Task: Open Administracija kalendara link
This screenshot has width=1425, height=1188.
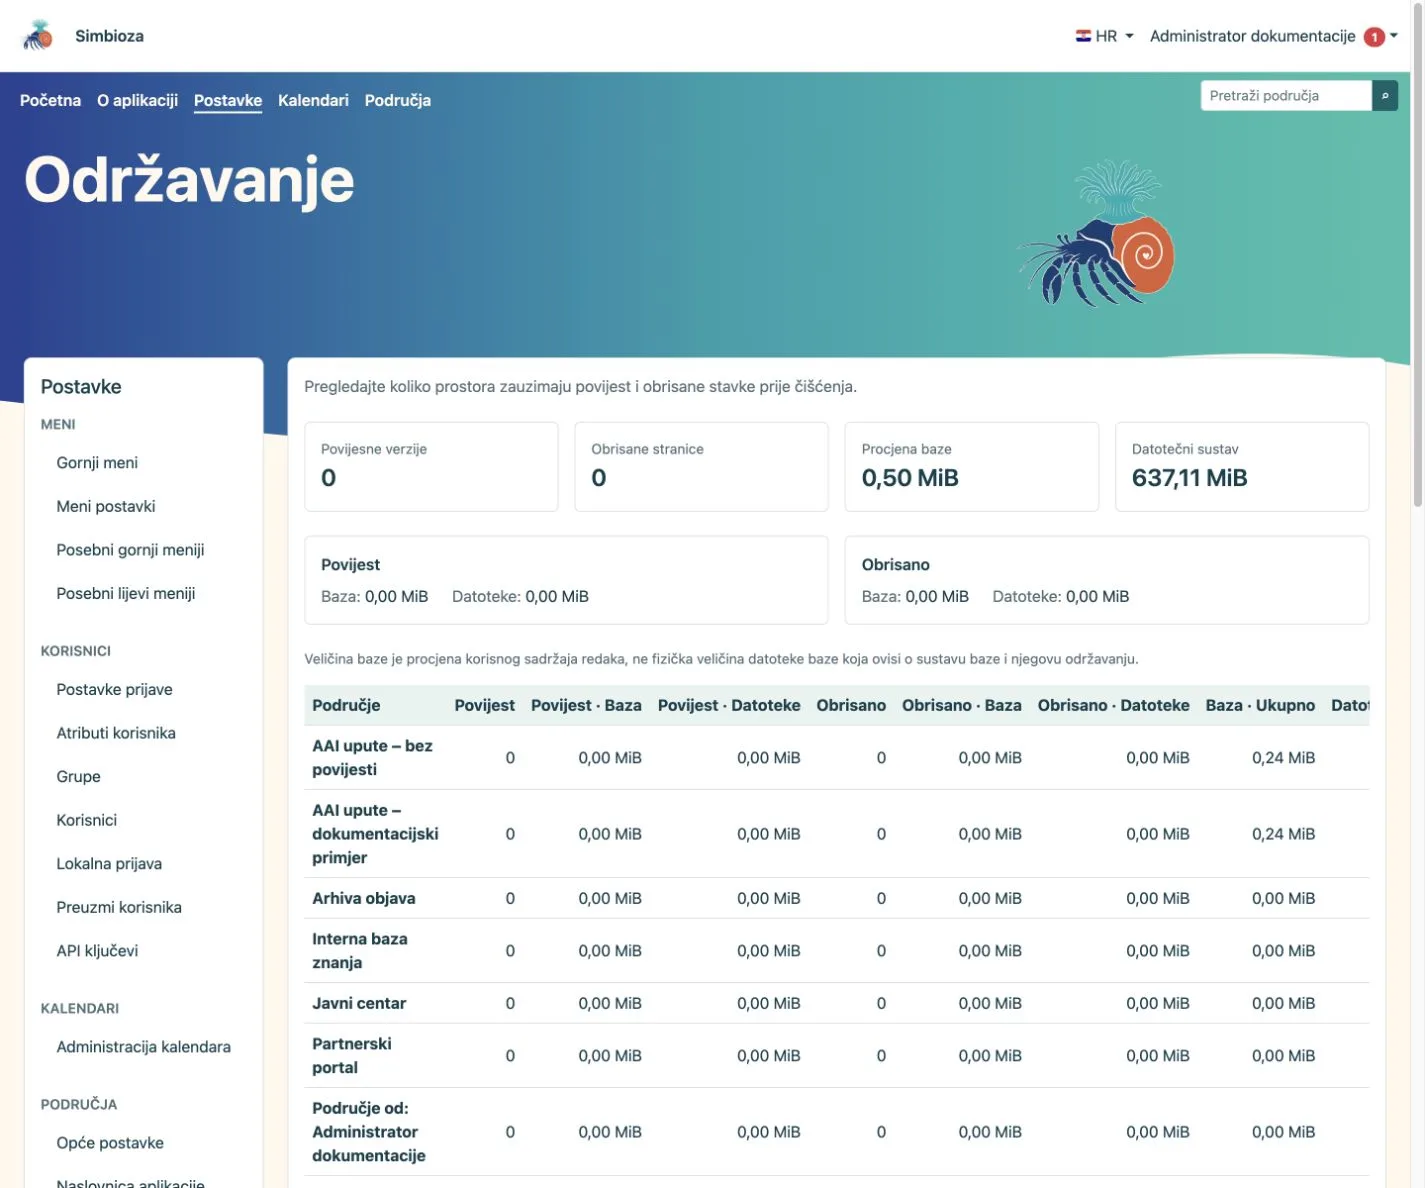Action: click(x=143, y=1047)
